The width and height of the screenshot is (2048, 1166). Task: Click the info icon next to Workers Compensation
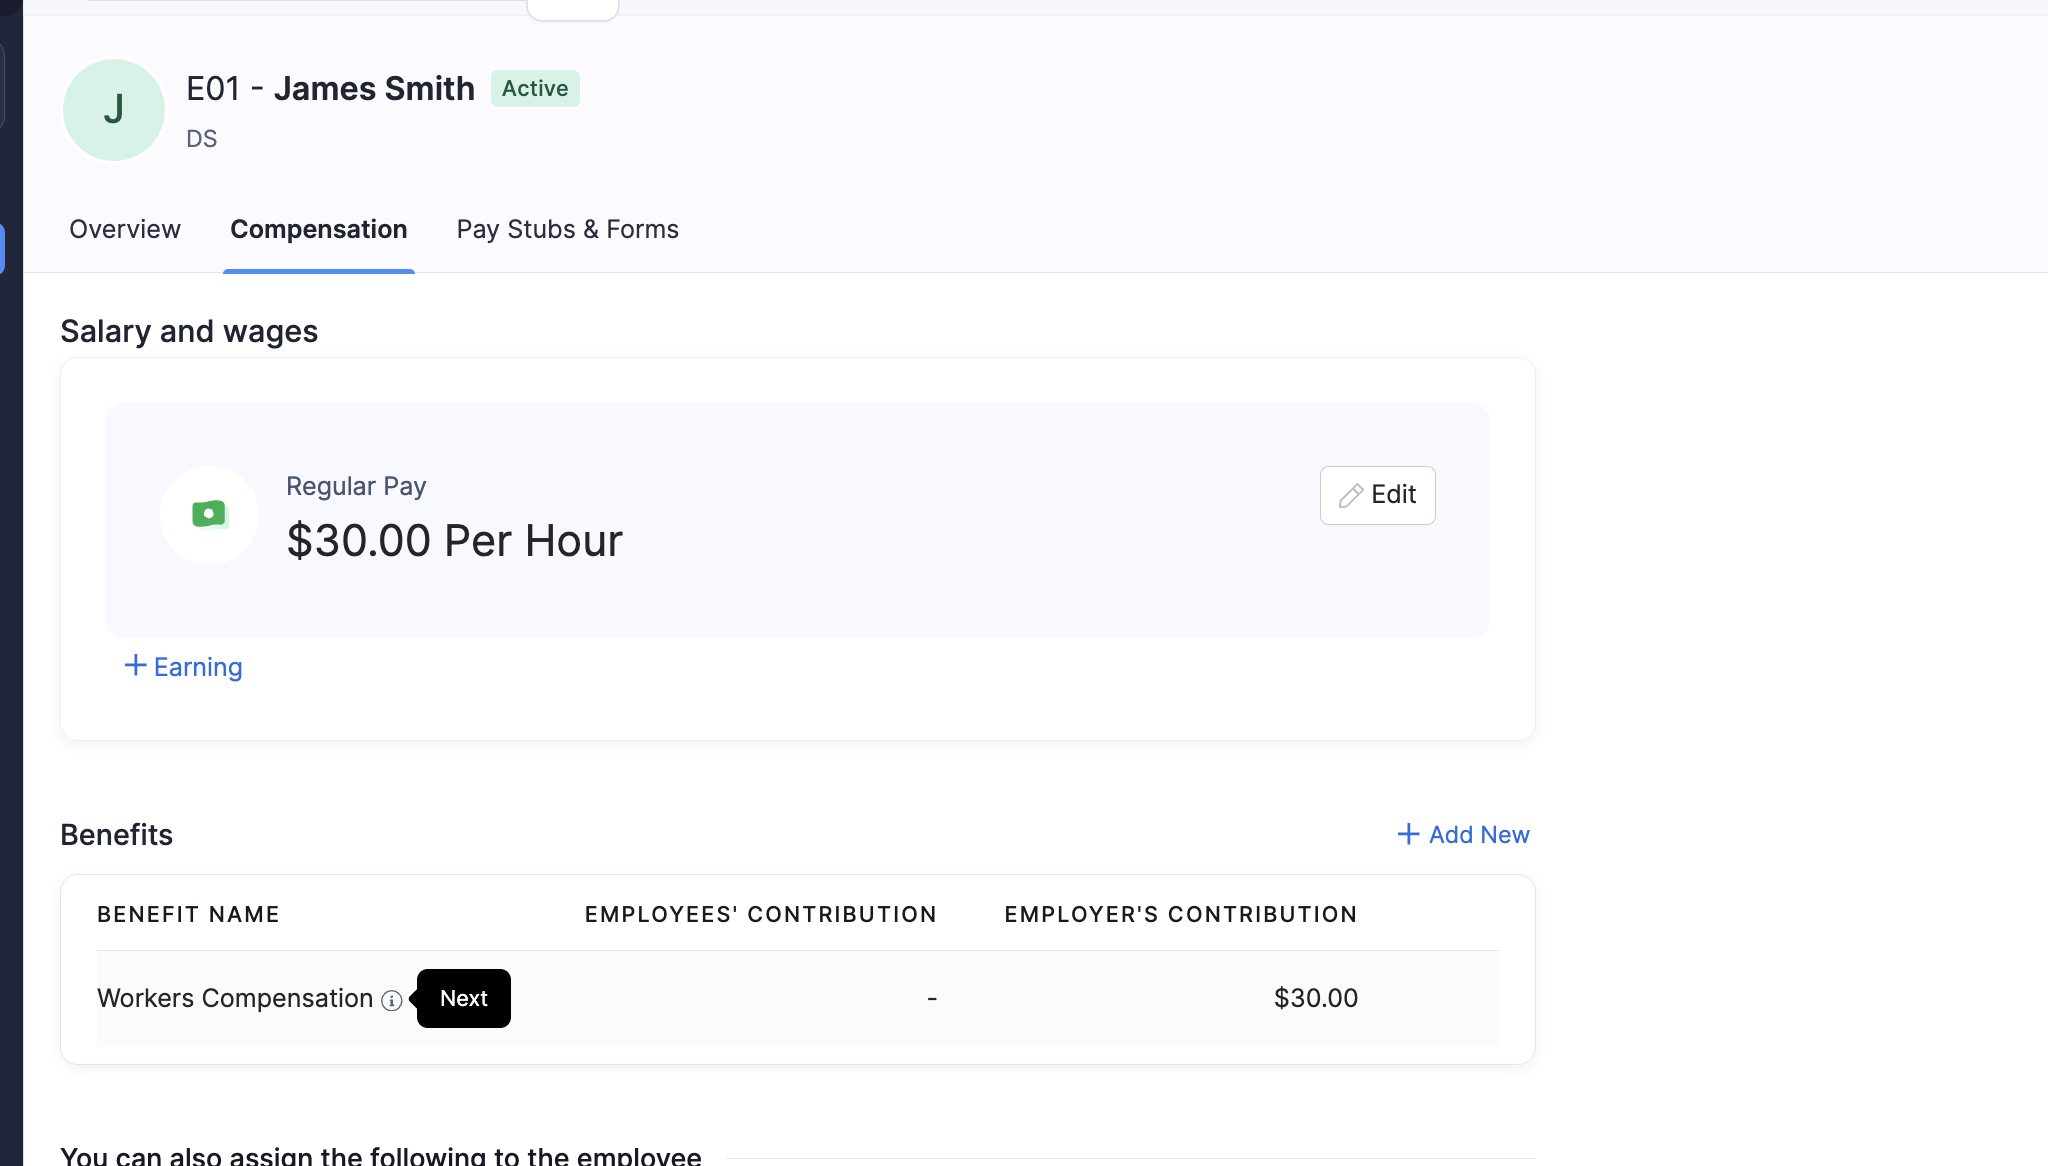tap(392, 1000)
